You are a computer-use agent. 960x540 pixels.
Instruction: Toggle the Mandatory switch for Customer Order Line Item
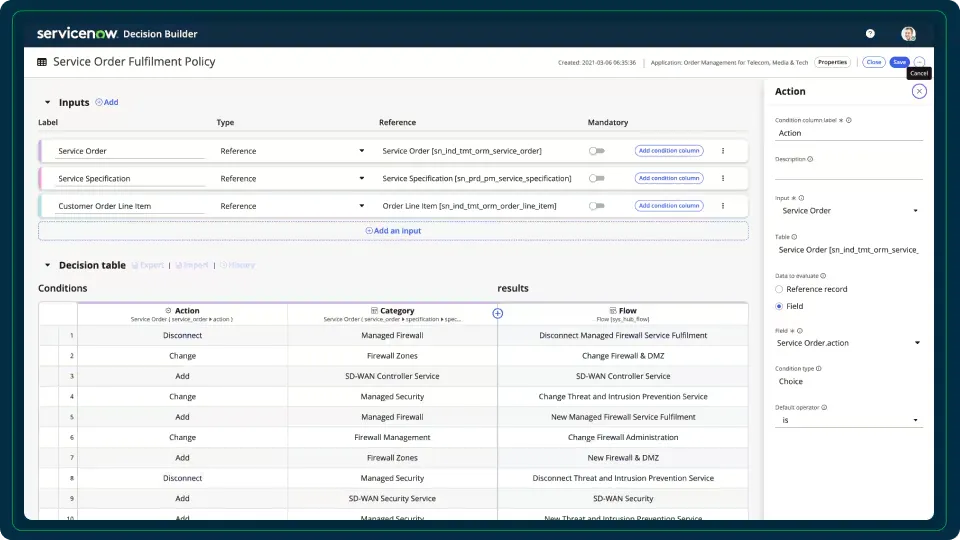coord(596,206)
